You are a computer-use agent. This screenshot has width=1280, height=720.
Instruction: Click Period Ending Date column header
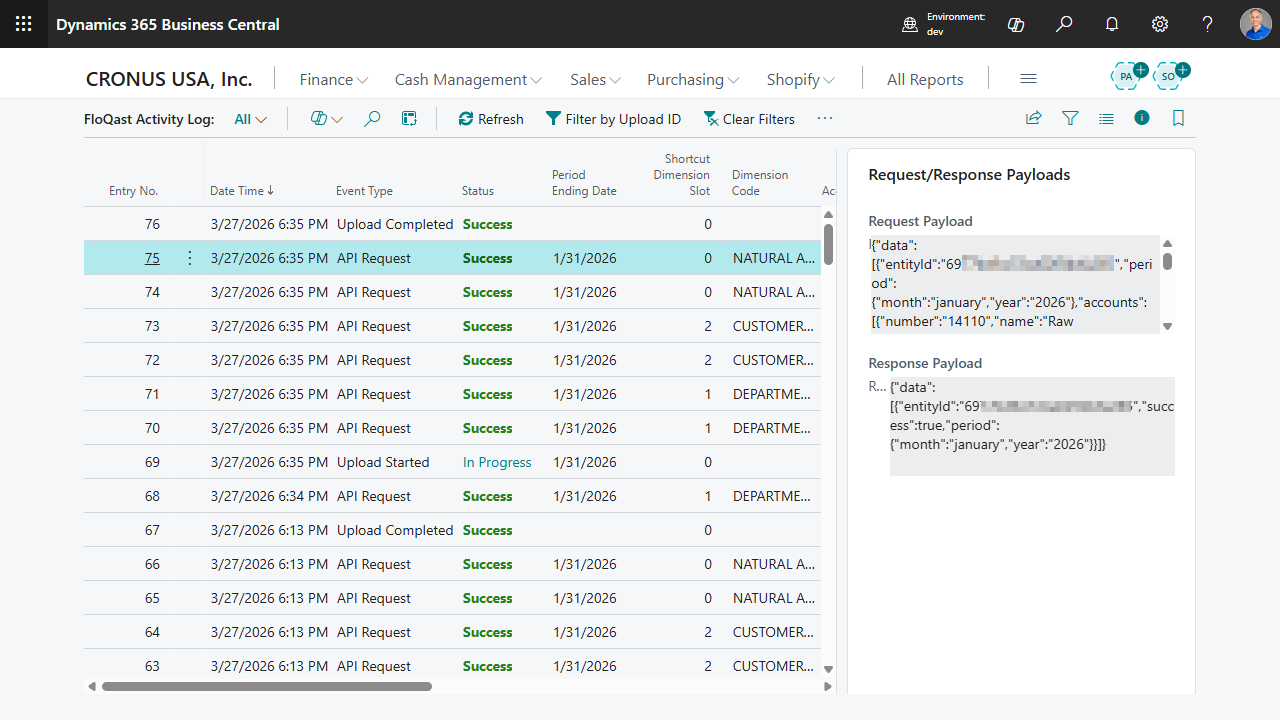pyautogui.click(x=584, y=183)
